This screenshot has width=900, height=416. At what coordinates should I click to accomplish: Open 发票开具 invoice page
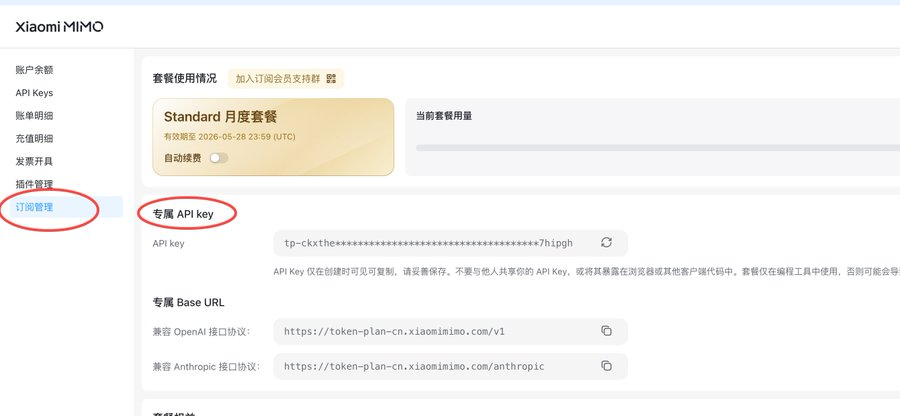[x=34, y=161]
